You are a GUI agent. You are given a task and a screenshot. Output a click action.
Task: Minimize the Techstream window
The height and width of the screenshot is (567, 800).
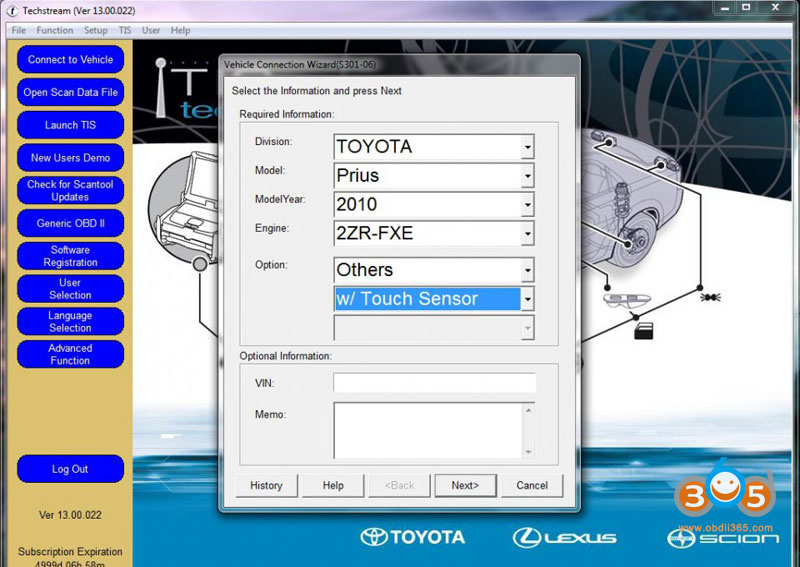point(724,7)
